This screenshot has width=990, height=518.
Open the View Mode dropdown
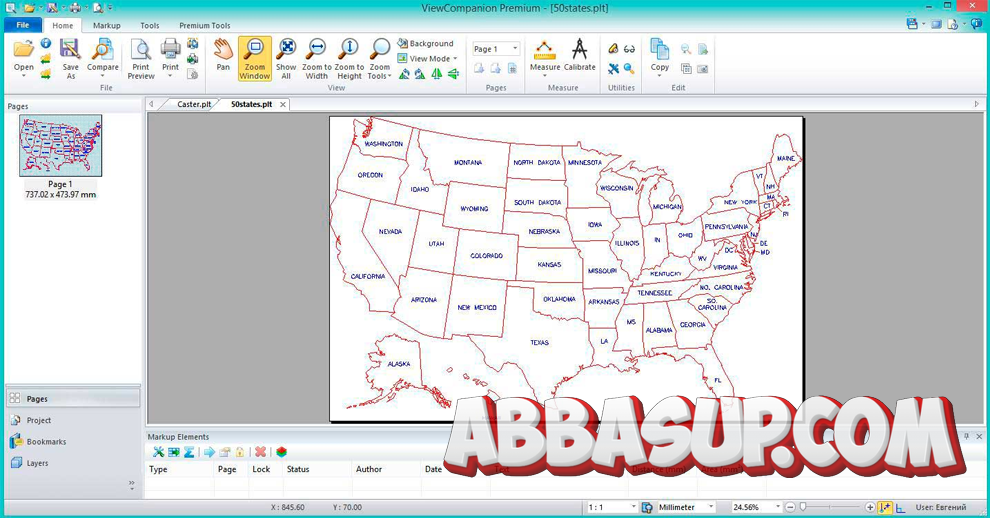tap(427, 59)
